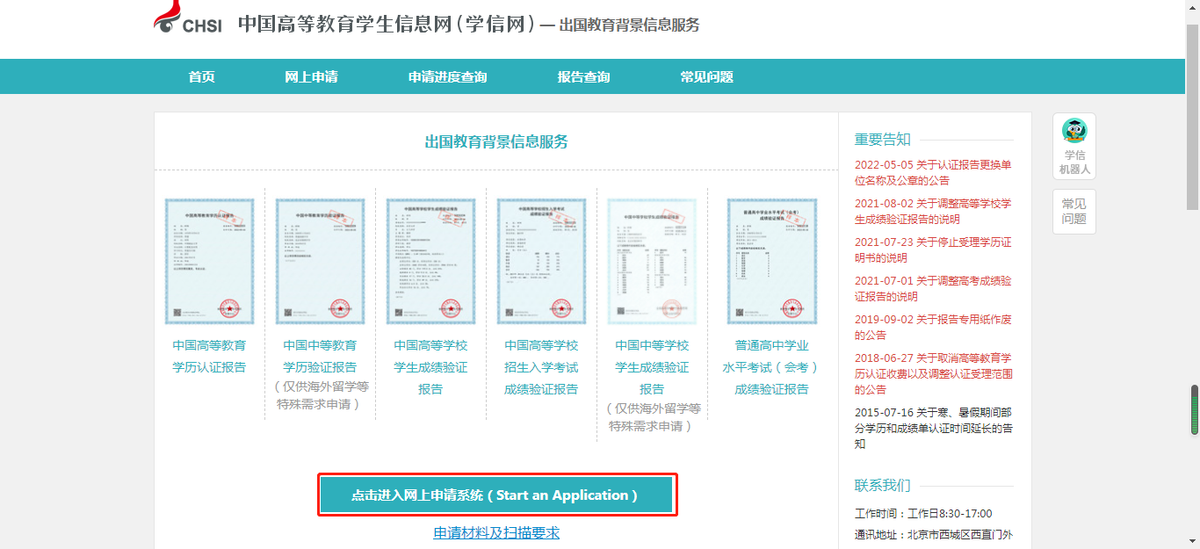Select 申请进度查询 in the nav bar
The image size is (1200, 549).
coord(447,77)
